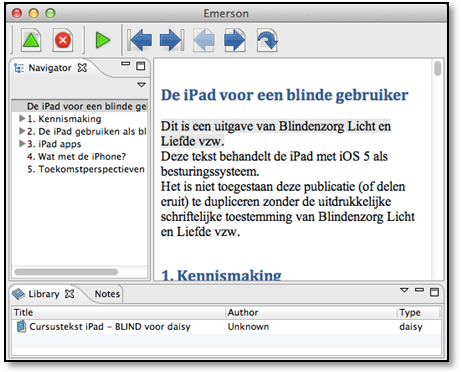Click the curved blue arrow page icon
Image resolution: width=461 pixels, height=372 pixels.
pos(267,40)
